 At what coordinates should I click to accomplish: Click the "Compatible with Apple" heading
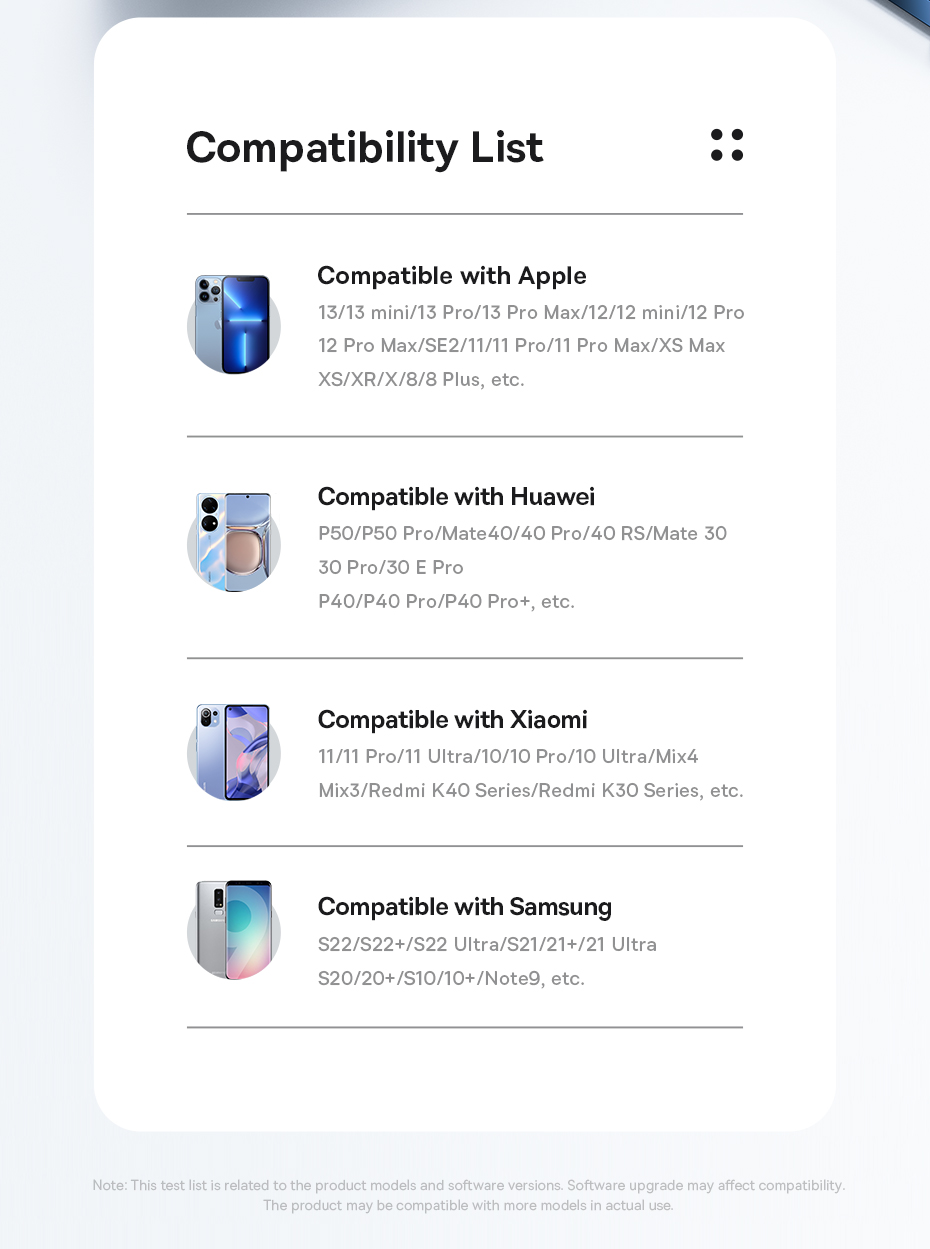[452, 276]
